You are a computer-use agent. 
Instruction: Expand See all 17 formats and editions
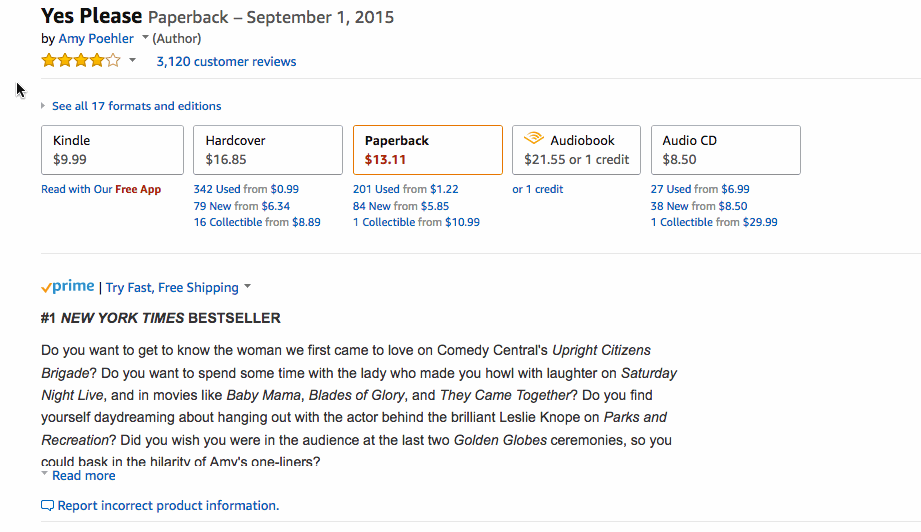point(136,106)
